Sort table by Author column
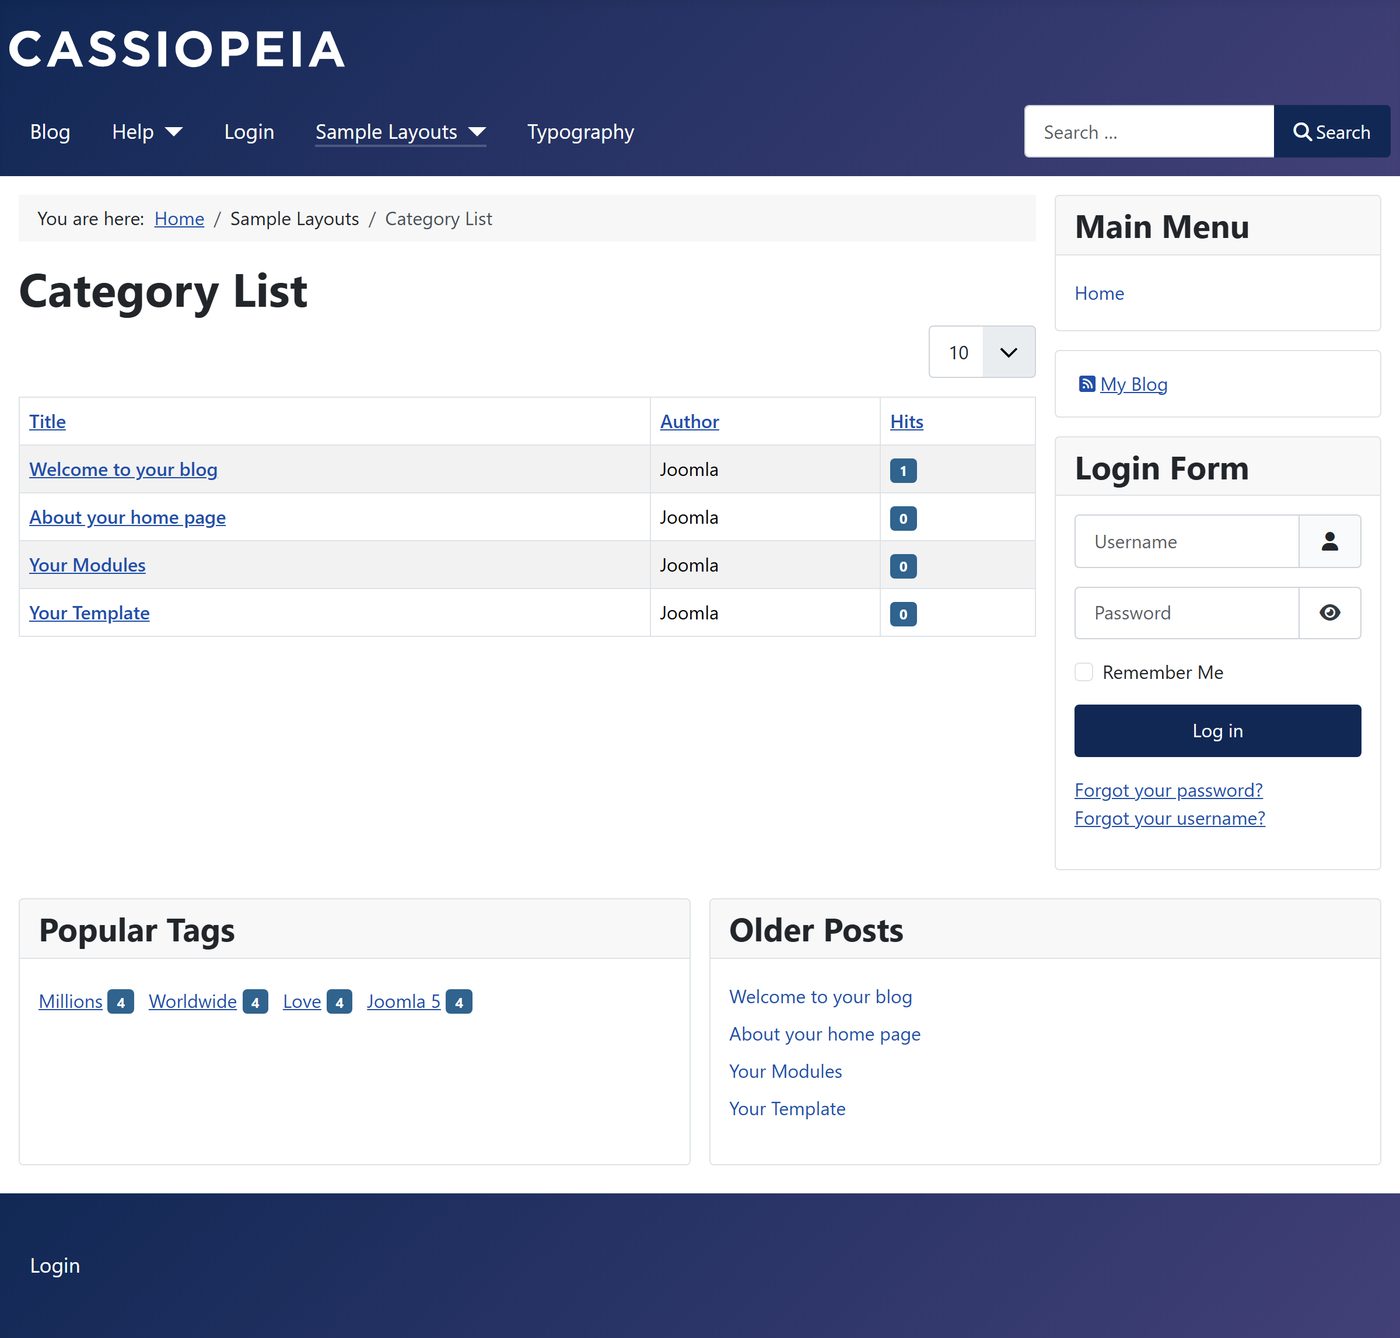This screenshot has height=1338, width=1400. tap(689, 421)
